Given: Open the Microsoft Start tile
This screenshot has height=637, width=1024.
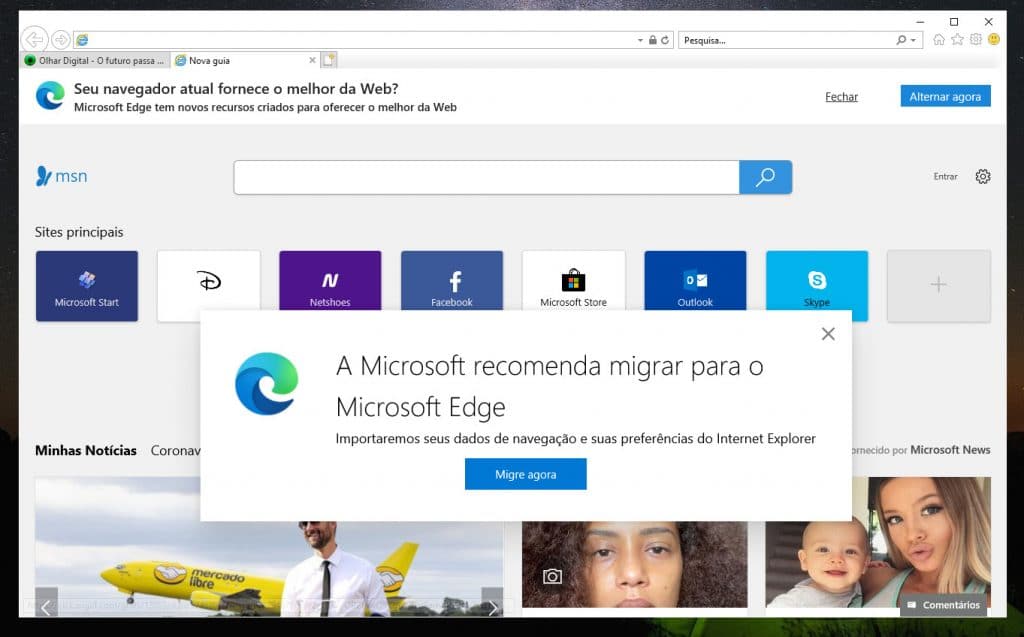Looking at the screenshot, I should [x=87, y=286].
